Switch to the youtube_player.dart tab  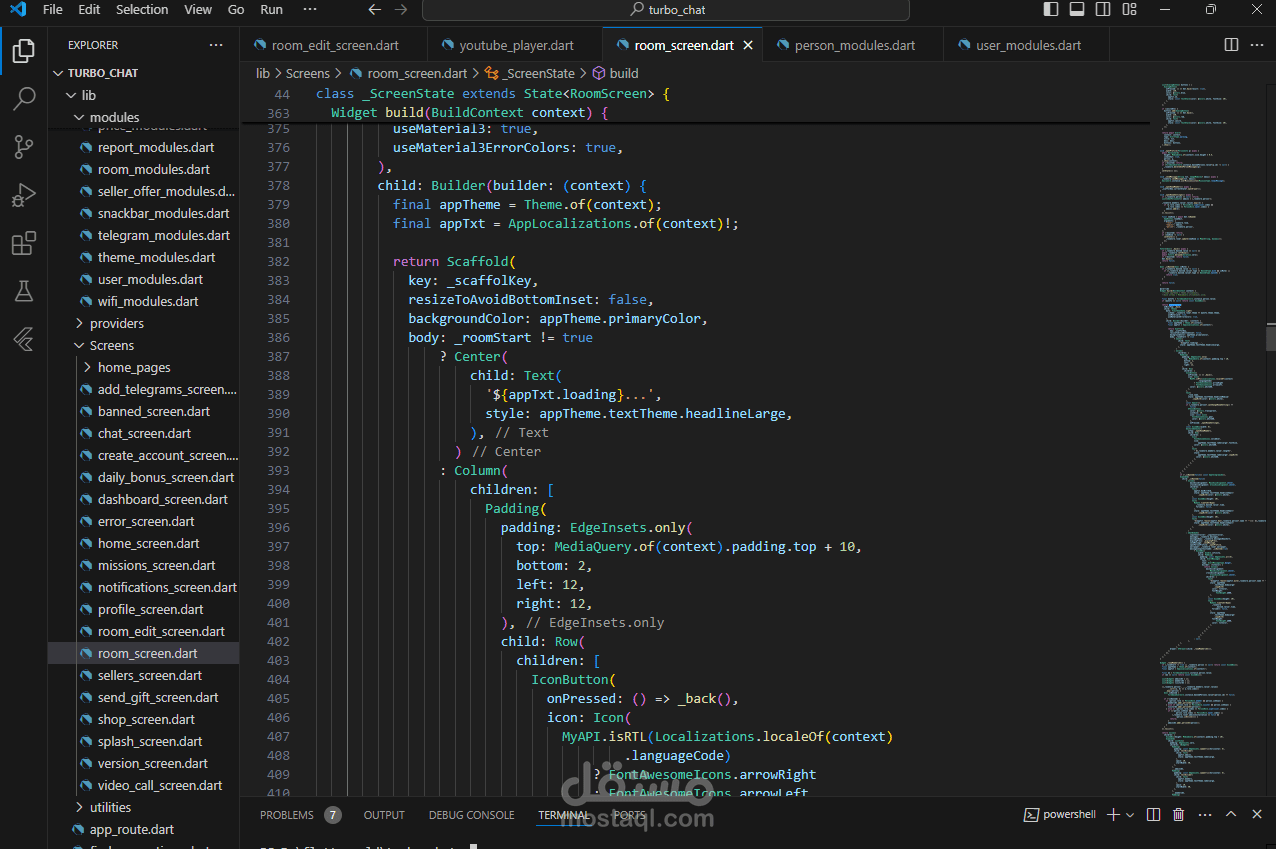[x=516, y=45]
